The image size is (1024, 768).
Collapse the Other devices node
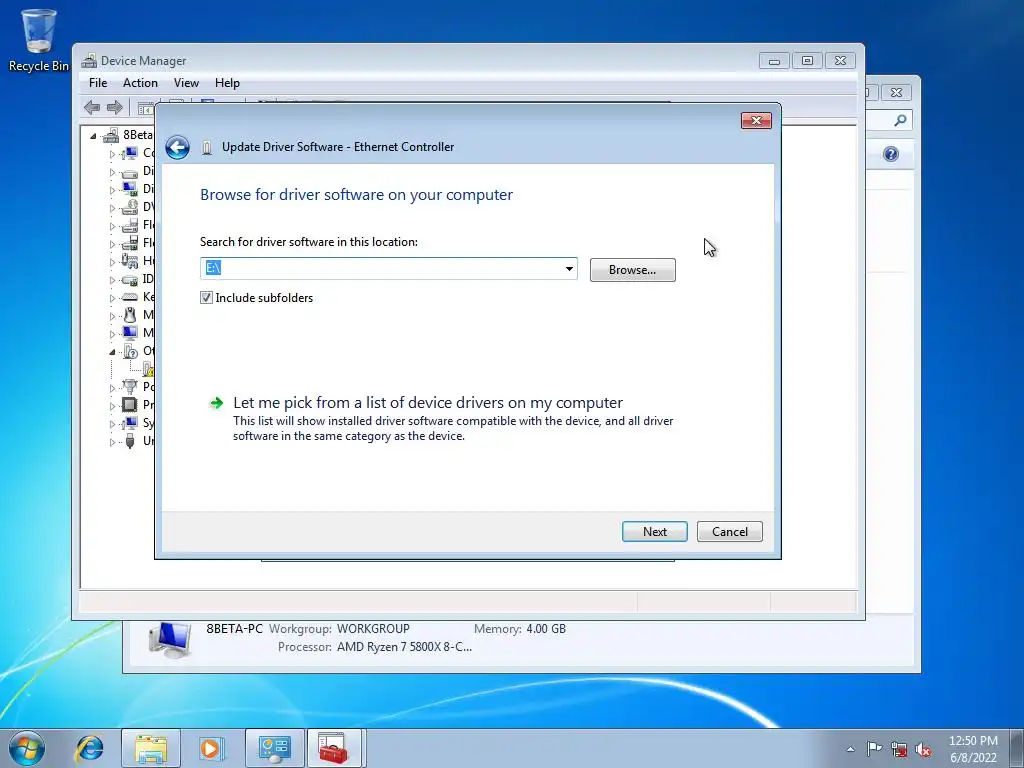(112, 352)
